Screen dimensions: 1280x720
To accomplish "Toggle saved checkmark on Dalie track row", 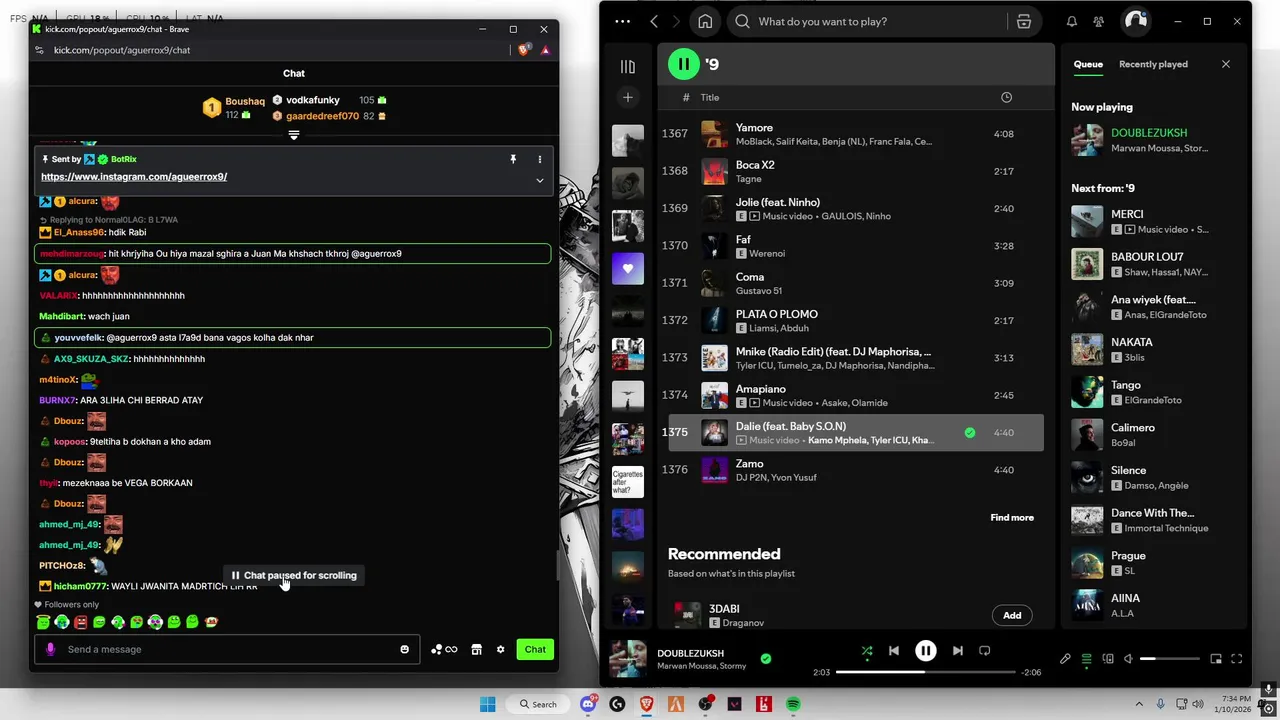I will pyautogui.click(x=969, y=433).
